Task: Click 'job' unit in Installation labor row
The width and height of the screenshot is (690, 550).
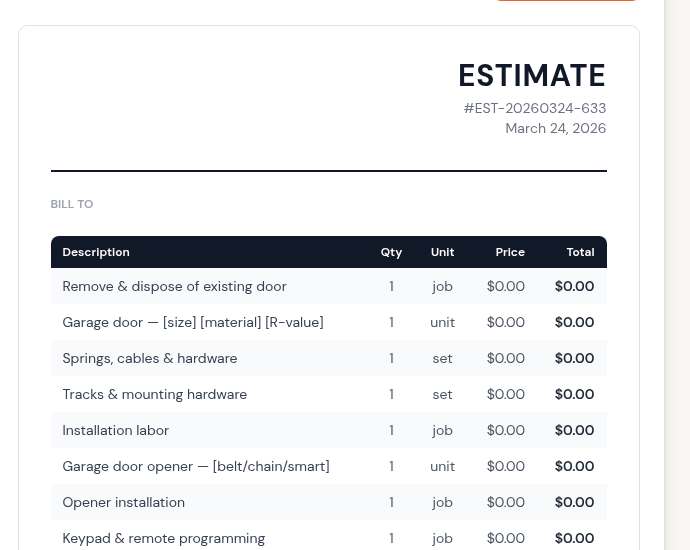Action: tap(442, 431)
